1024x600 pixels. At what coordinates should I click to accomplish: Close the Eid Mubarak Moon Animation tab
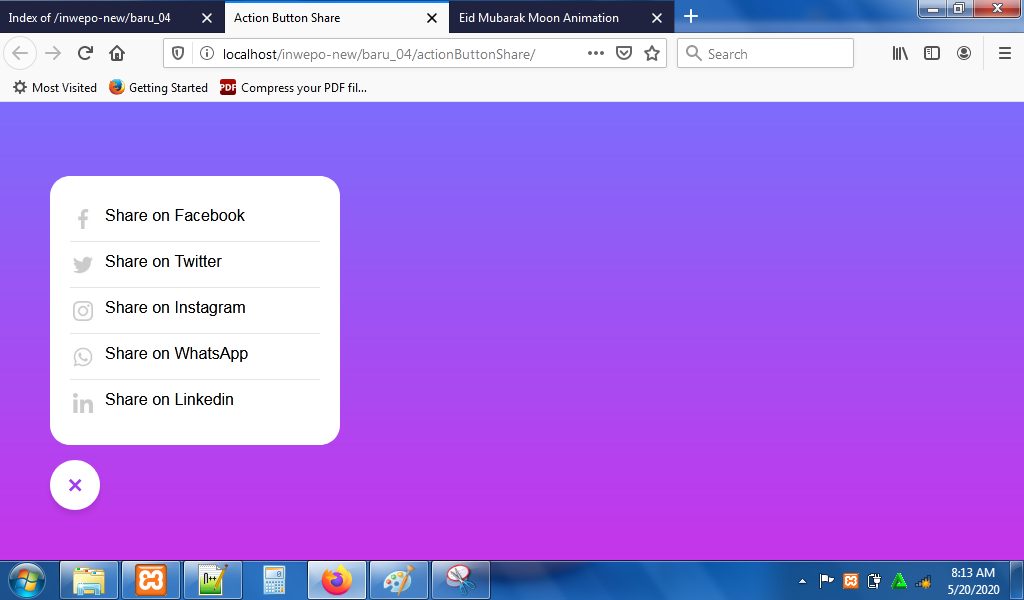[x=657, y=18]
